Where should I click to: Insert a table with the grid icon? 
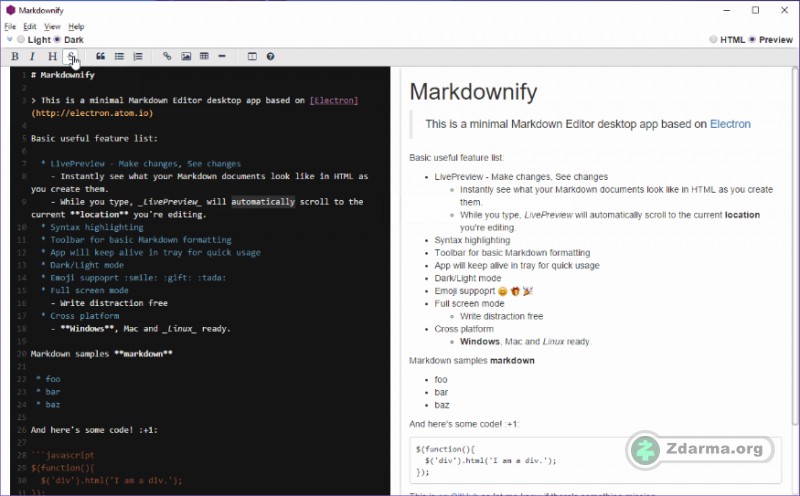pos(204,57)
